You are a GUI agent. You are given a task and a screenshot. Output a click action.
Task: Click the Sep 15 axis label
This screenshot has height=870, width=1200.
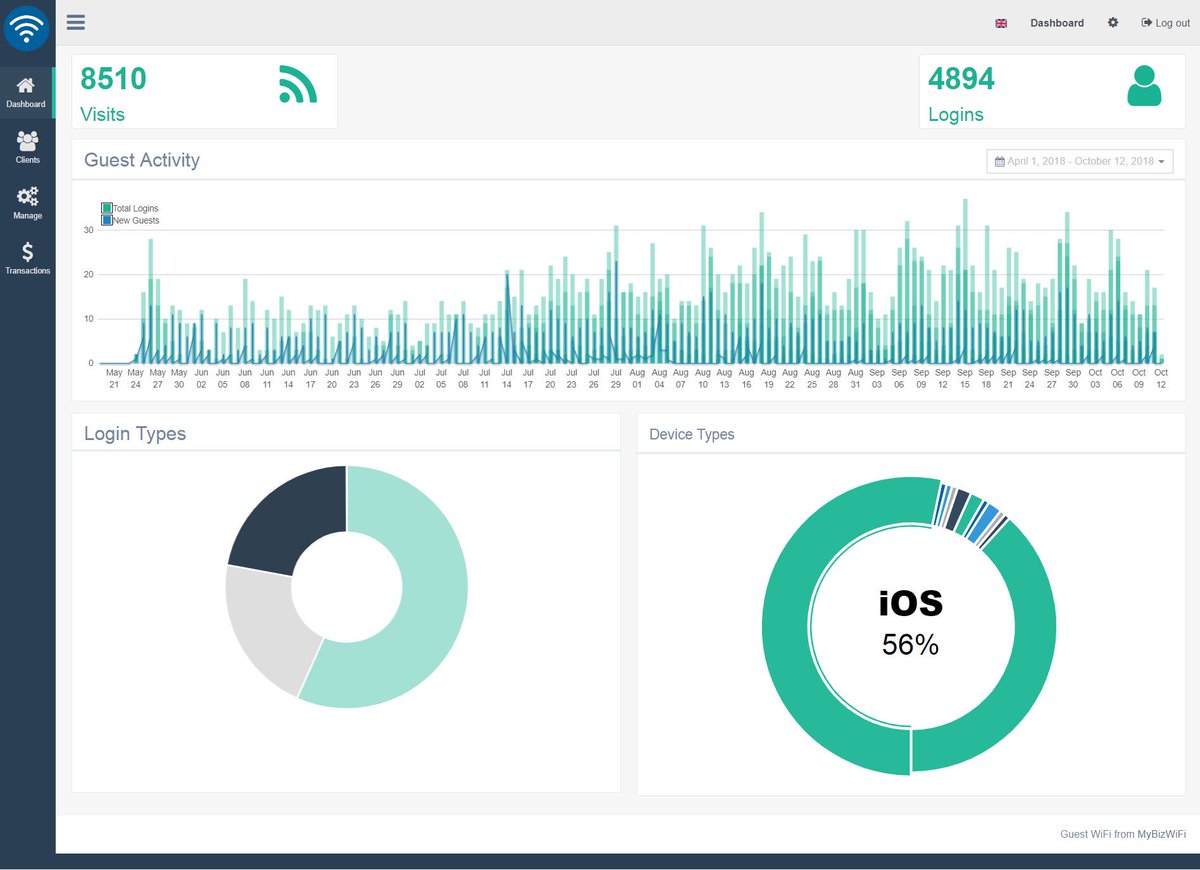coord(964,378)
